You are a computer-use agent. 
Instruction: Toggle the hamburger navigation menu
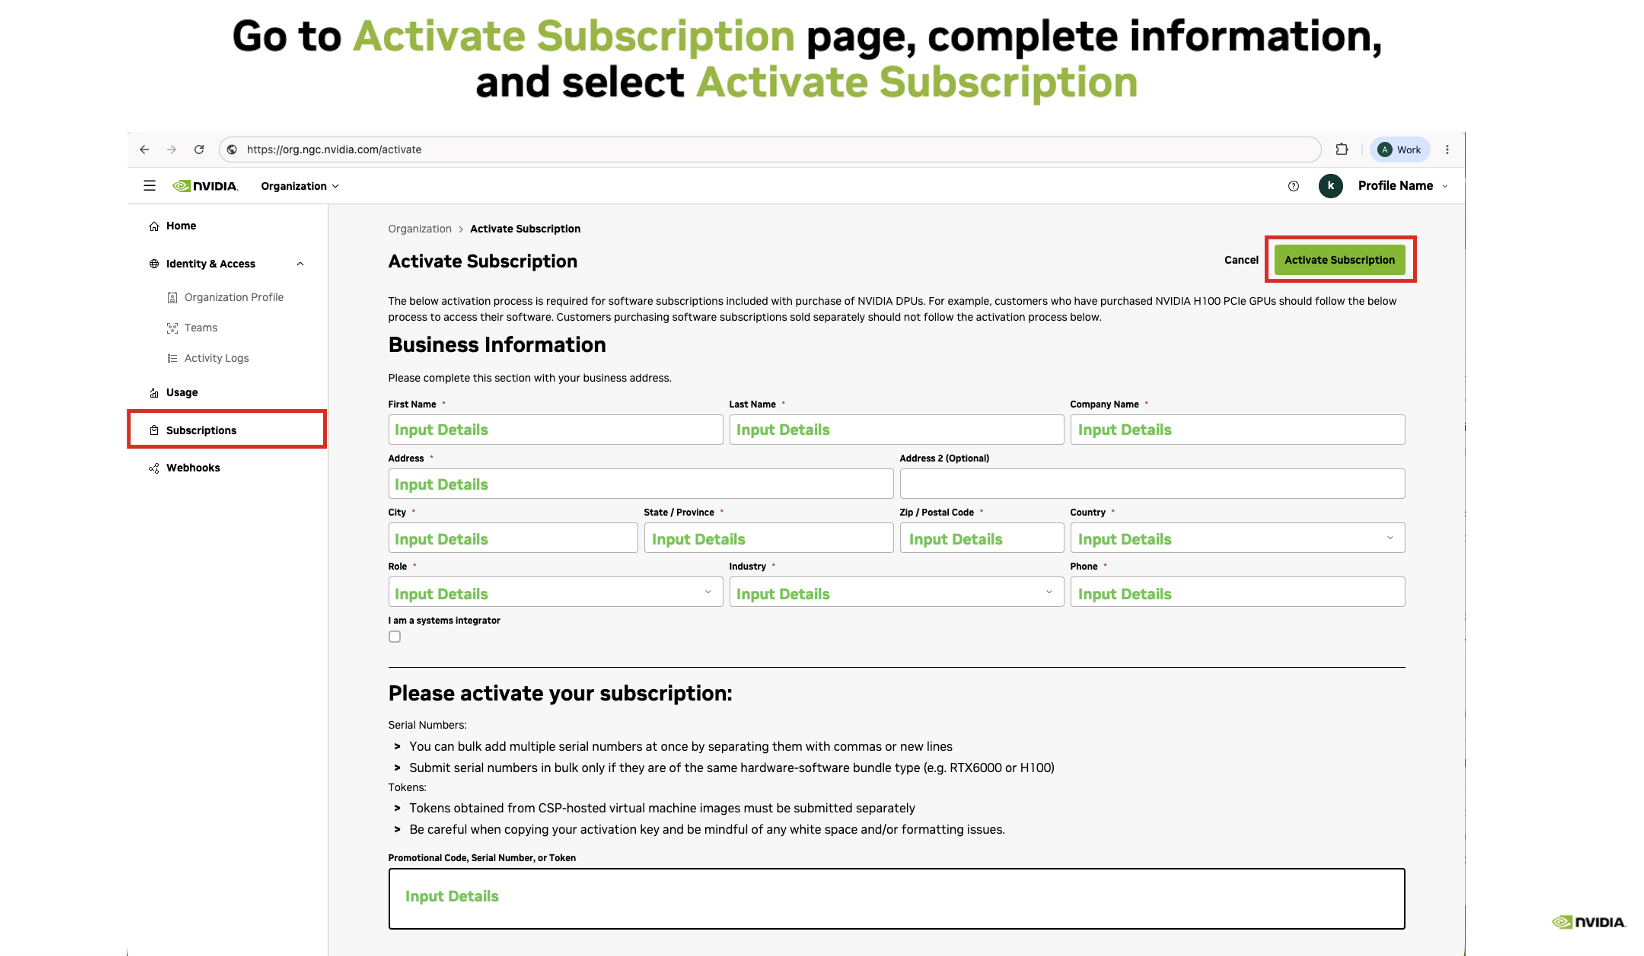(149, 186)
